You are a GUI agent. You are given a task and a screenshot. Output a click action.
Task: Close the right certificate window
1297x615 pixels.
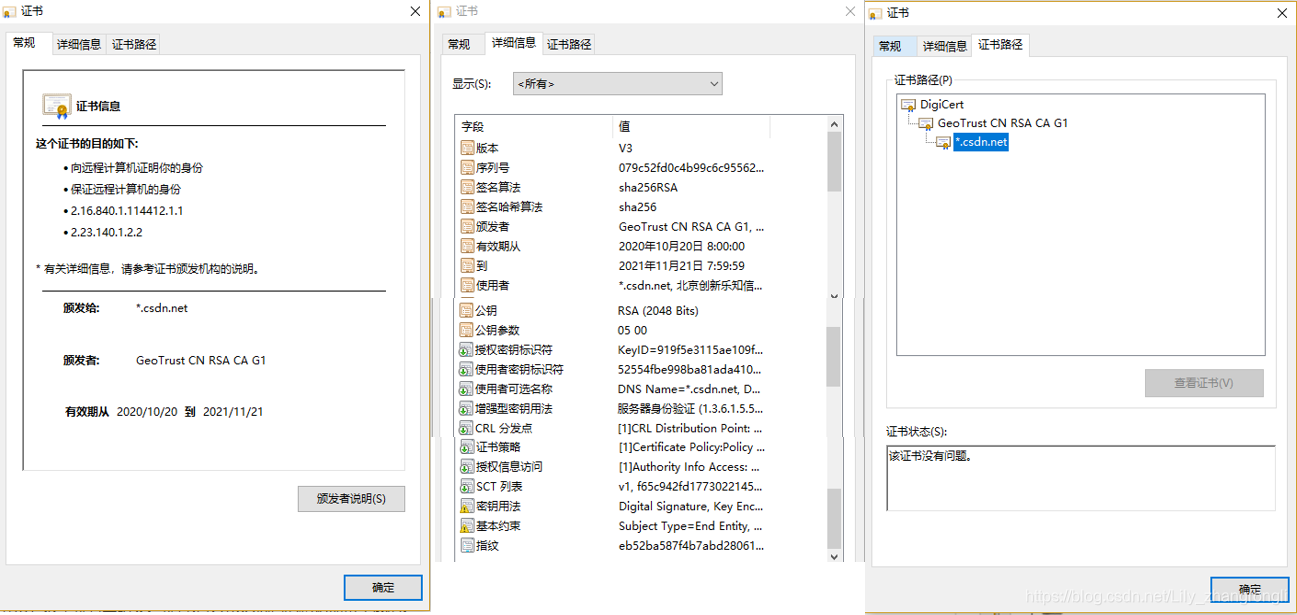(1282, 13)
